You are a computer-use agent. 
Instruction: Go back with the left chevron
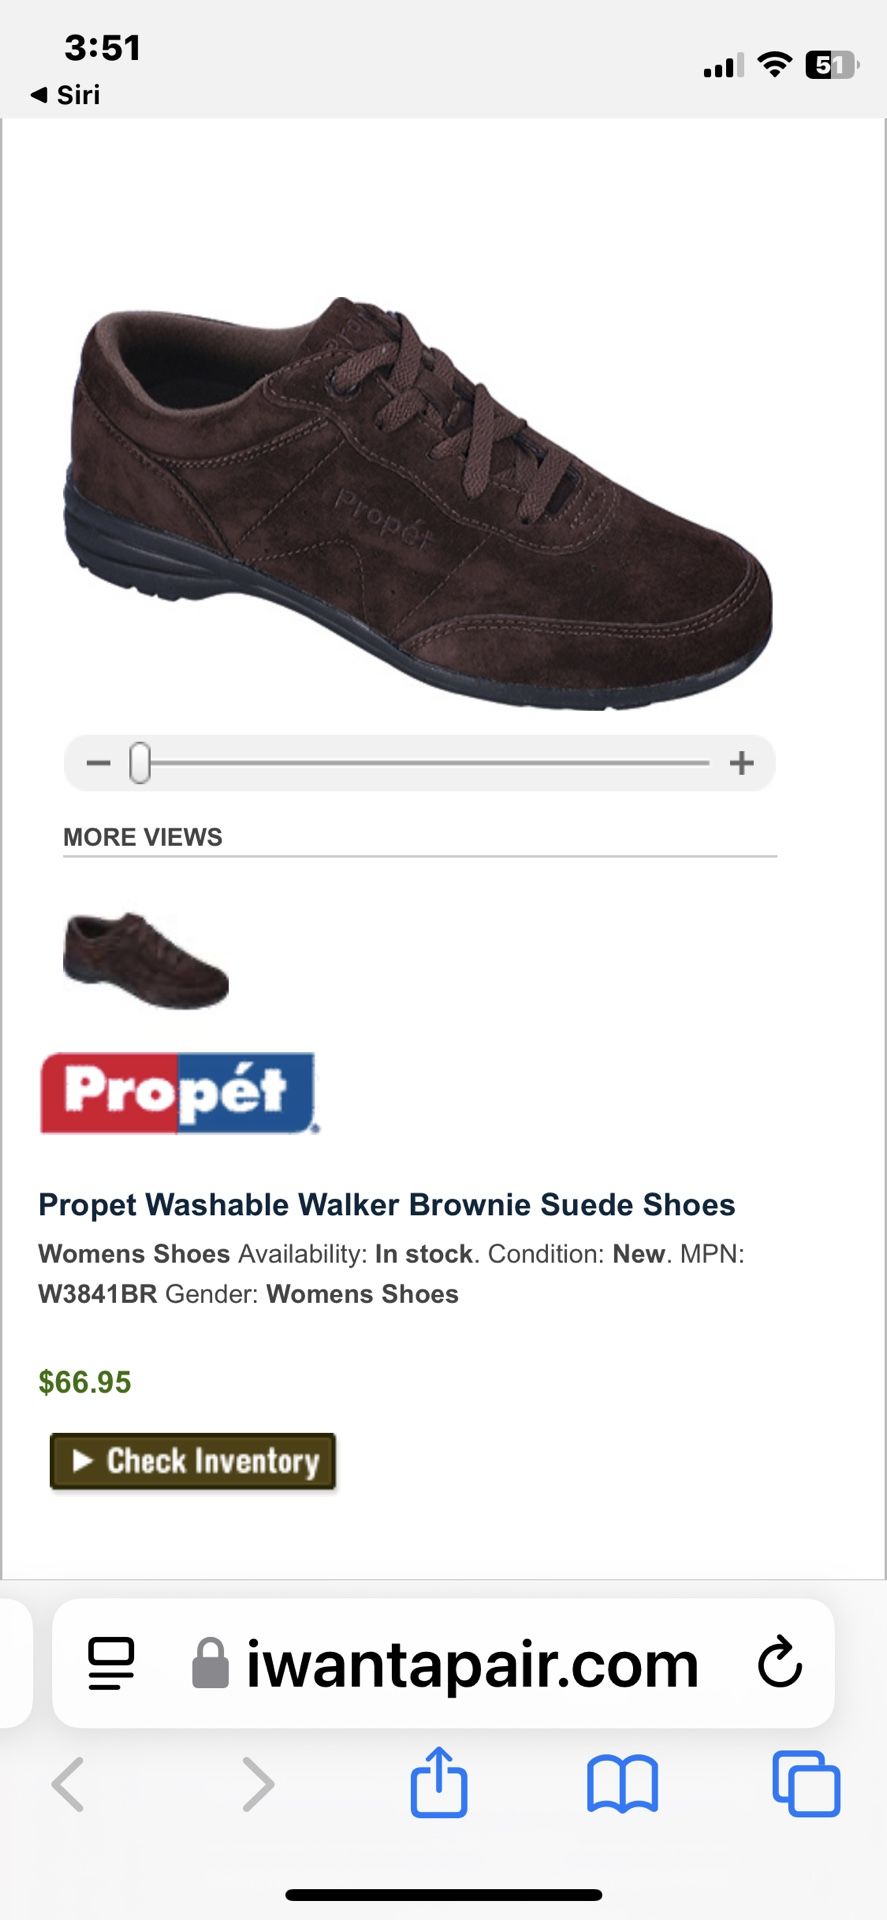68,1784
